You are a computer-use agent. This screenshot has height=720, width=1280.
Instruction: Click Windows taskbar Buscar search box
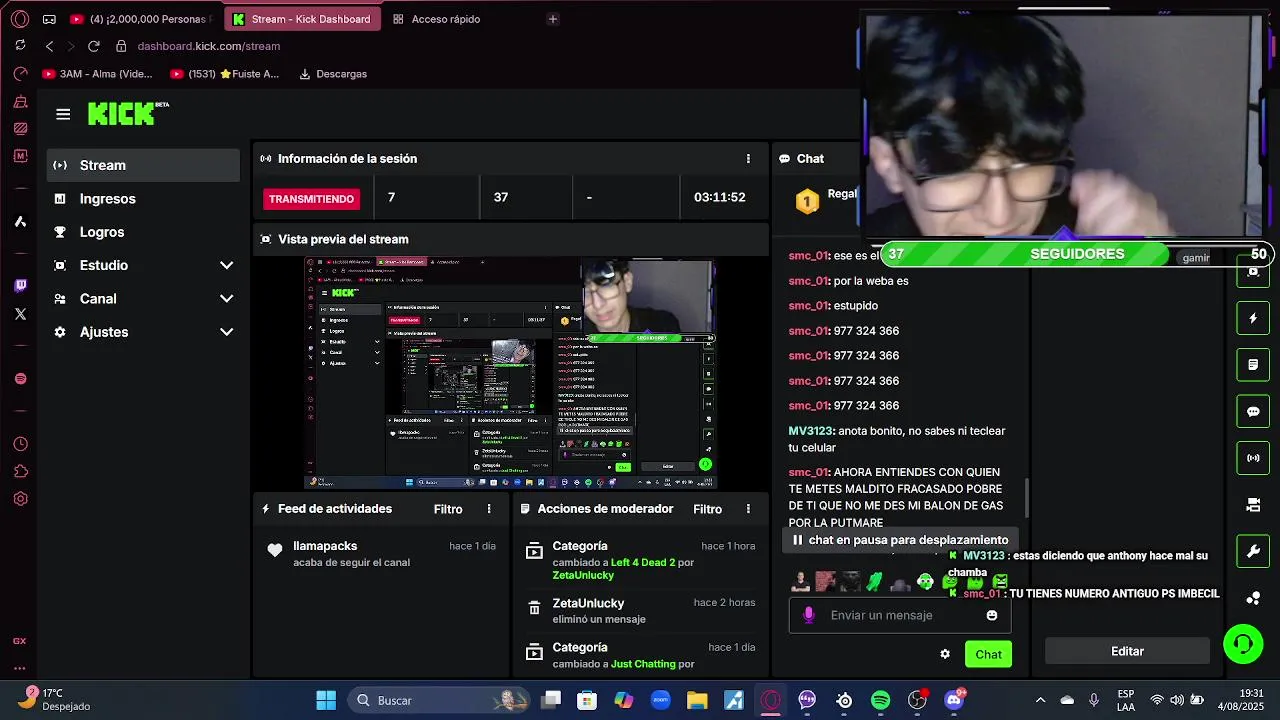pos(439,700)
